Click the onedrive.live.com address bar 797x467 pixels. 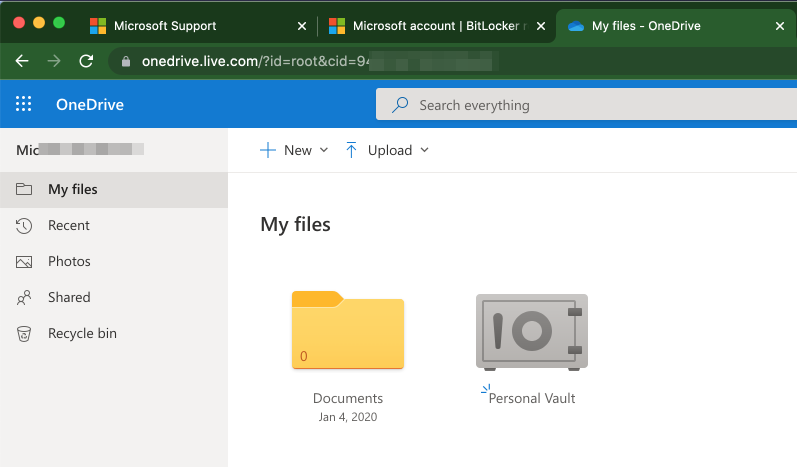coord(452,61)
